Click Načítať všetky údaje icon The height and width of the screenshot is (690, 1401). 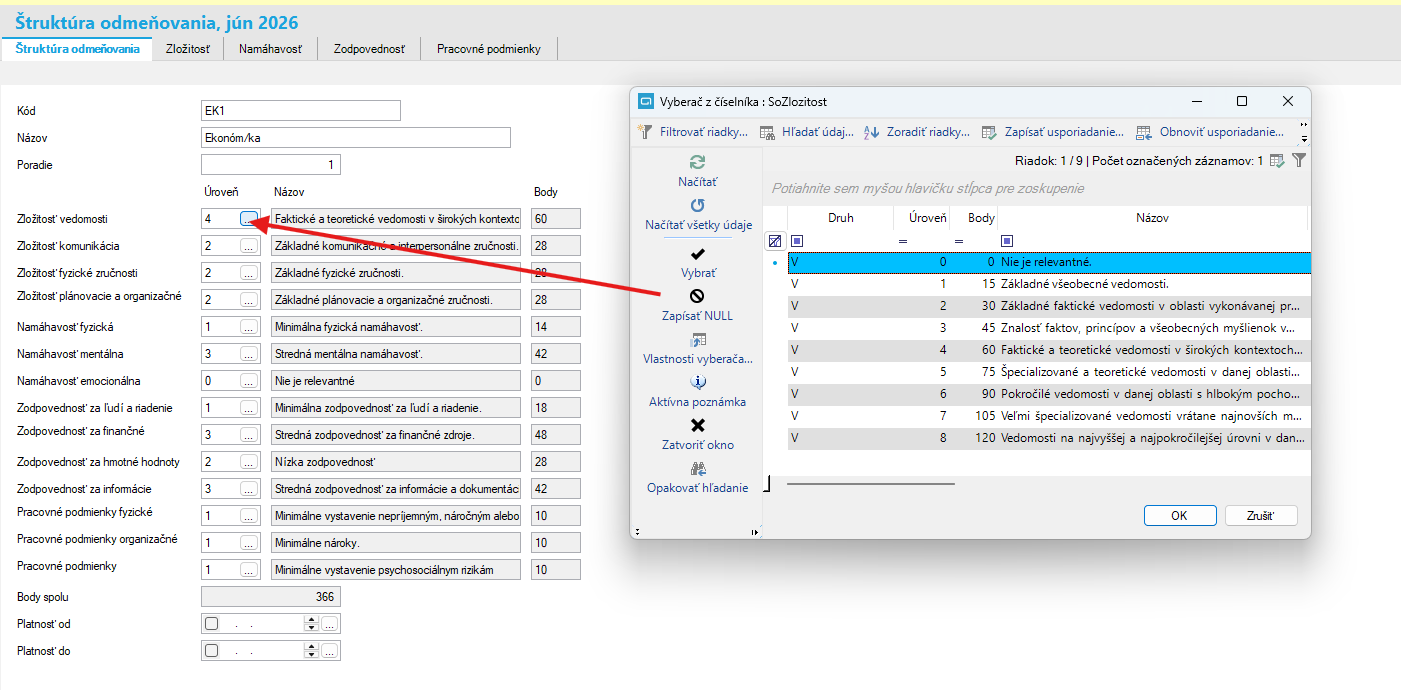(698, 205)
